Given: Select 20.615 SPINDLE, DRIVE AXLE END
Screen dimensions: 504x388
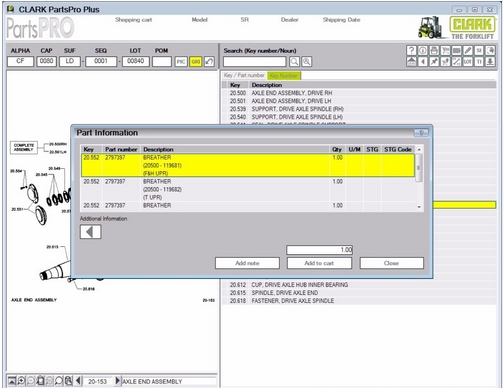Looking at the screenshot, I should click(359, 293).
